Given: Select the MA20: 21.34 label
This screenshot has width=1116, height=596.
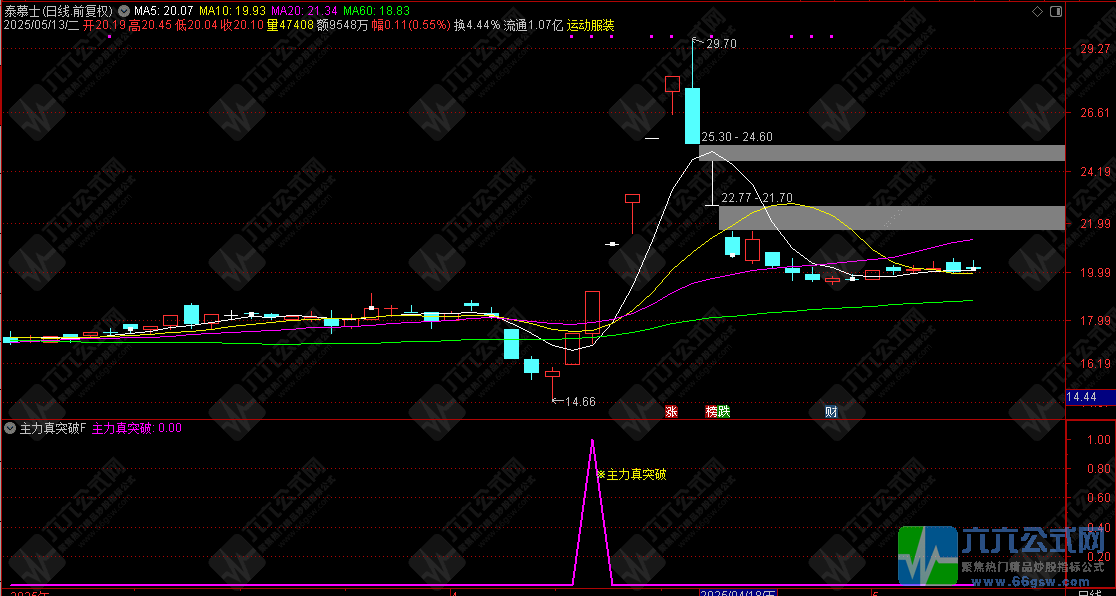Looking at the screenshot, I should (302, 12).
